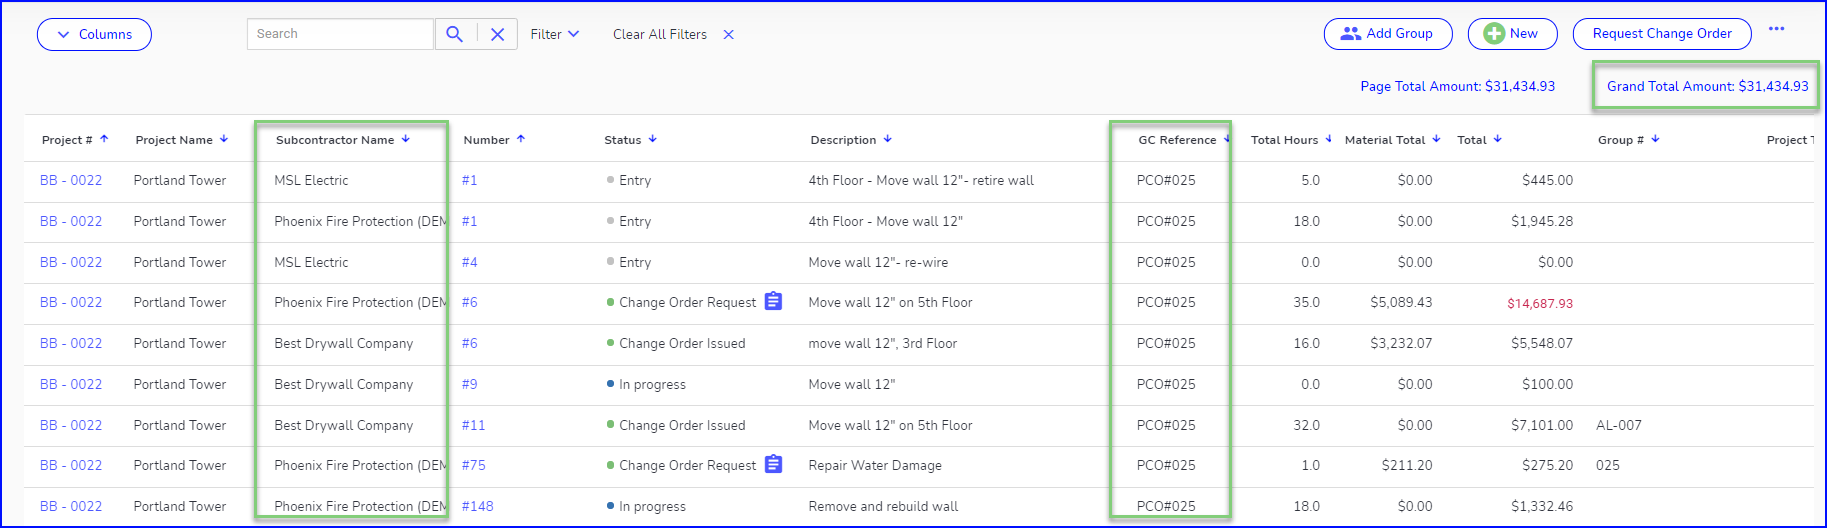
Task: Expand the Filter dropdown
Action: click(554, 34)
